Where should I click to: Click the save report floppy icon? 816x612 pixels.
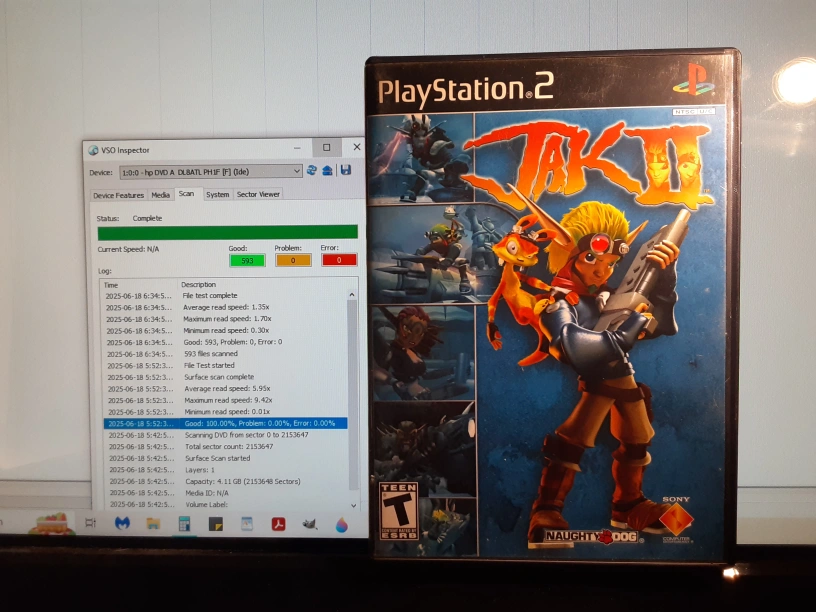click(x=345, y=171)
